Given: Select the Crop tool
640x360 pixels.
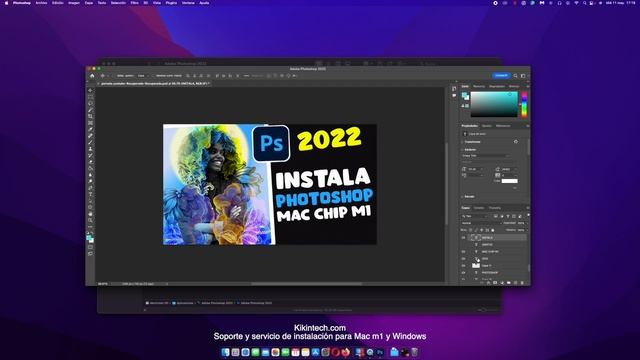Looking at the screenshot, I should pyautogui.click(x=90, y=116).
